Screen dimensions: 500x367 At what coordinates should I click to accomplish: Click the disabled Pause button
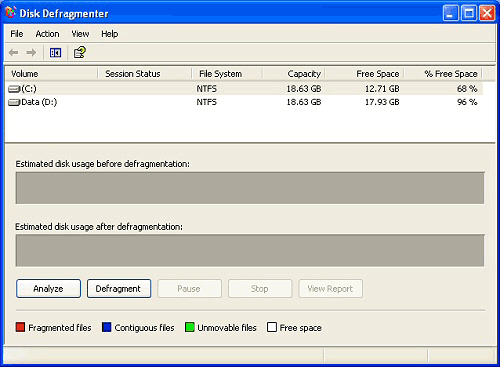pos(189,289)
